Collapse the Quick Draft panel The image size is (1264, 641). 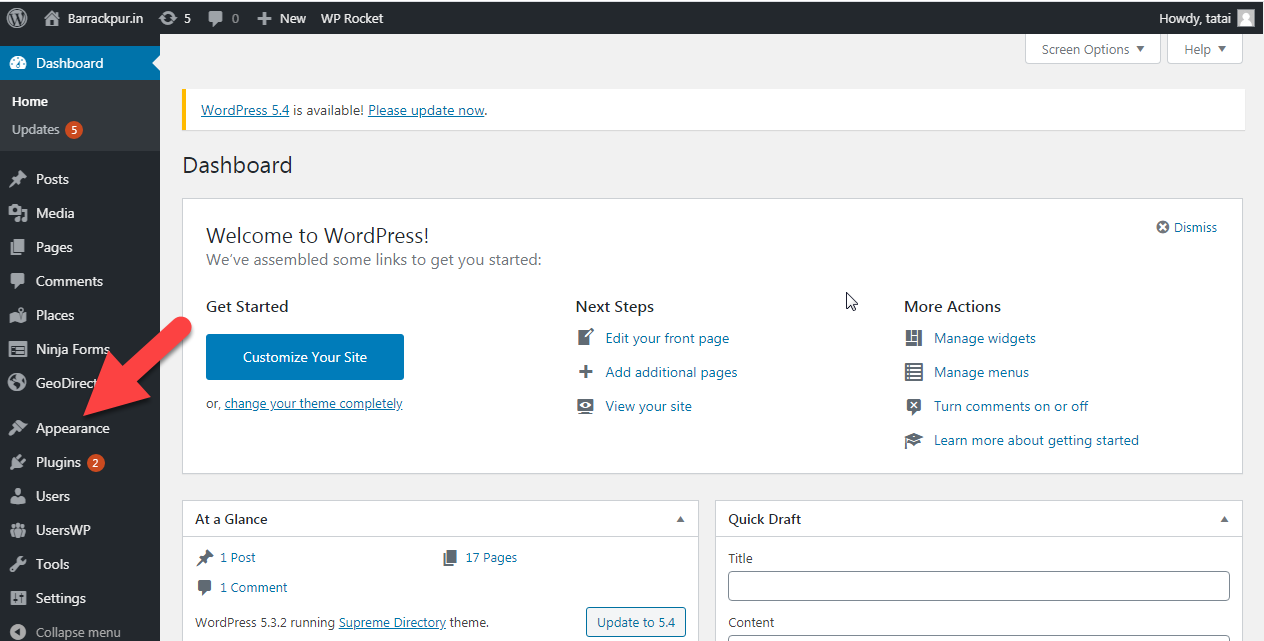(x=1223, y=518)
